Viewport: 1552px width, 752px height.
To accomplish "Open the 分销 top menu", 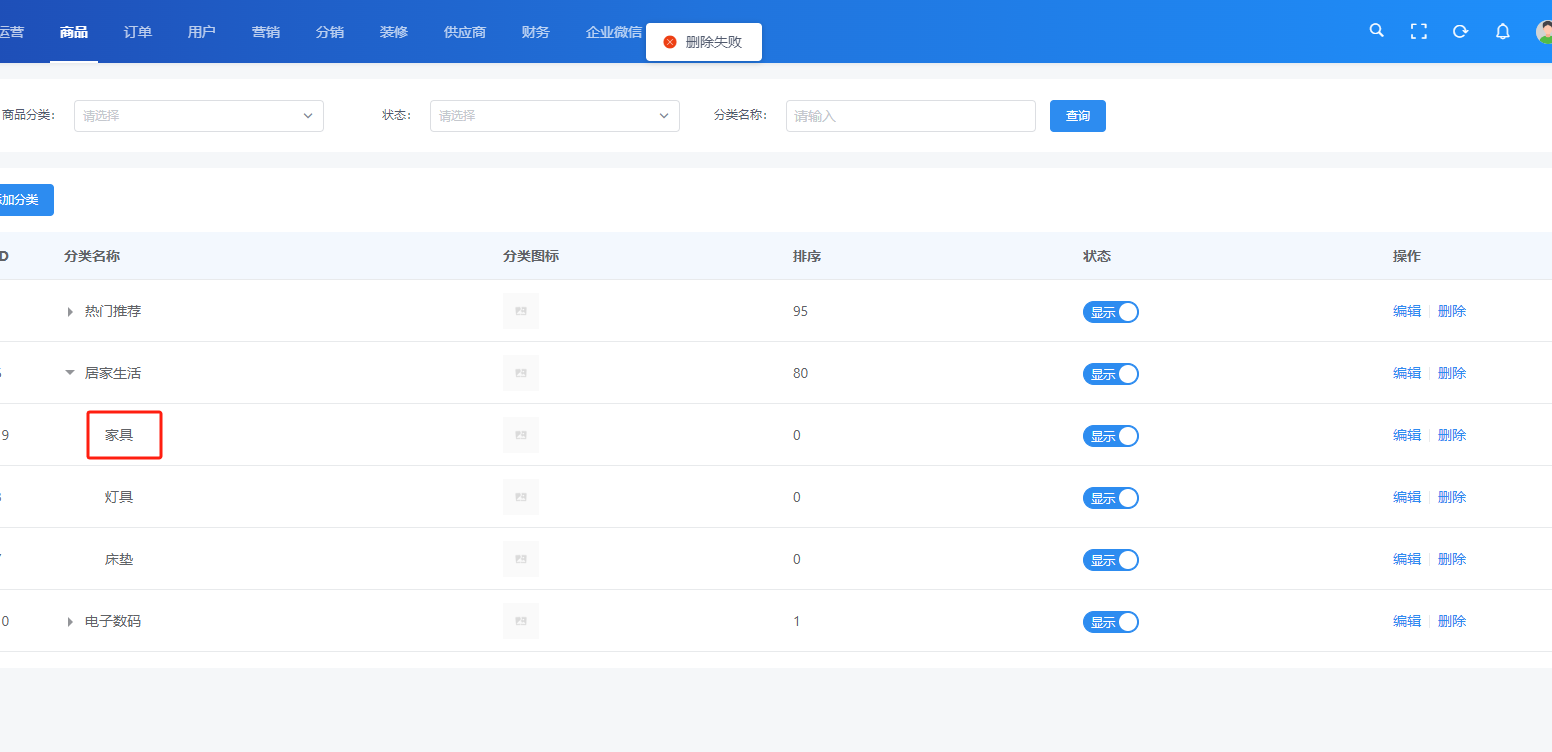I will 330,32.
